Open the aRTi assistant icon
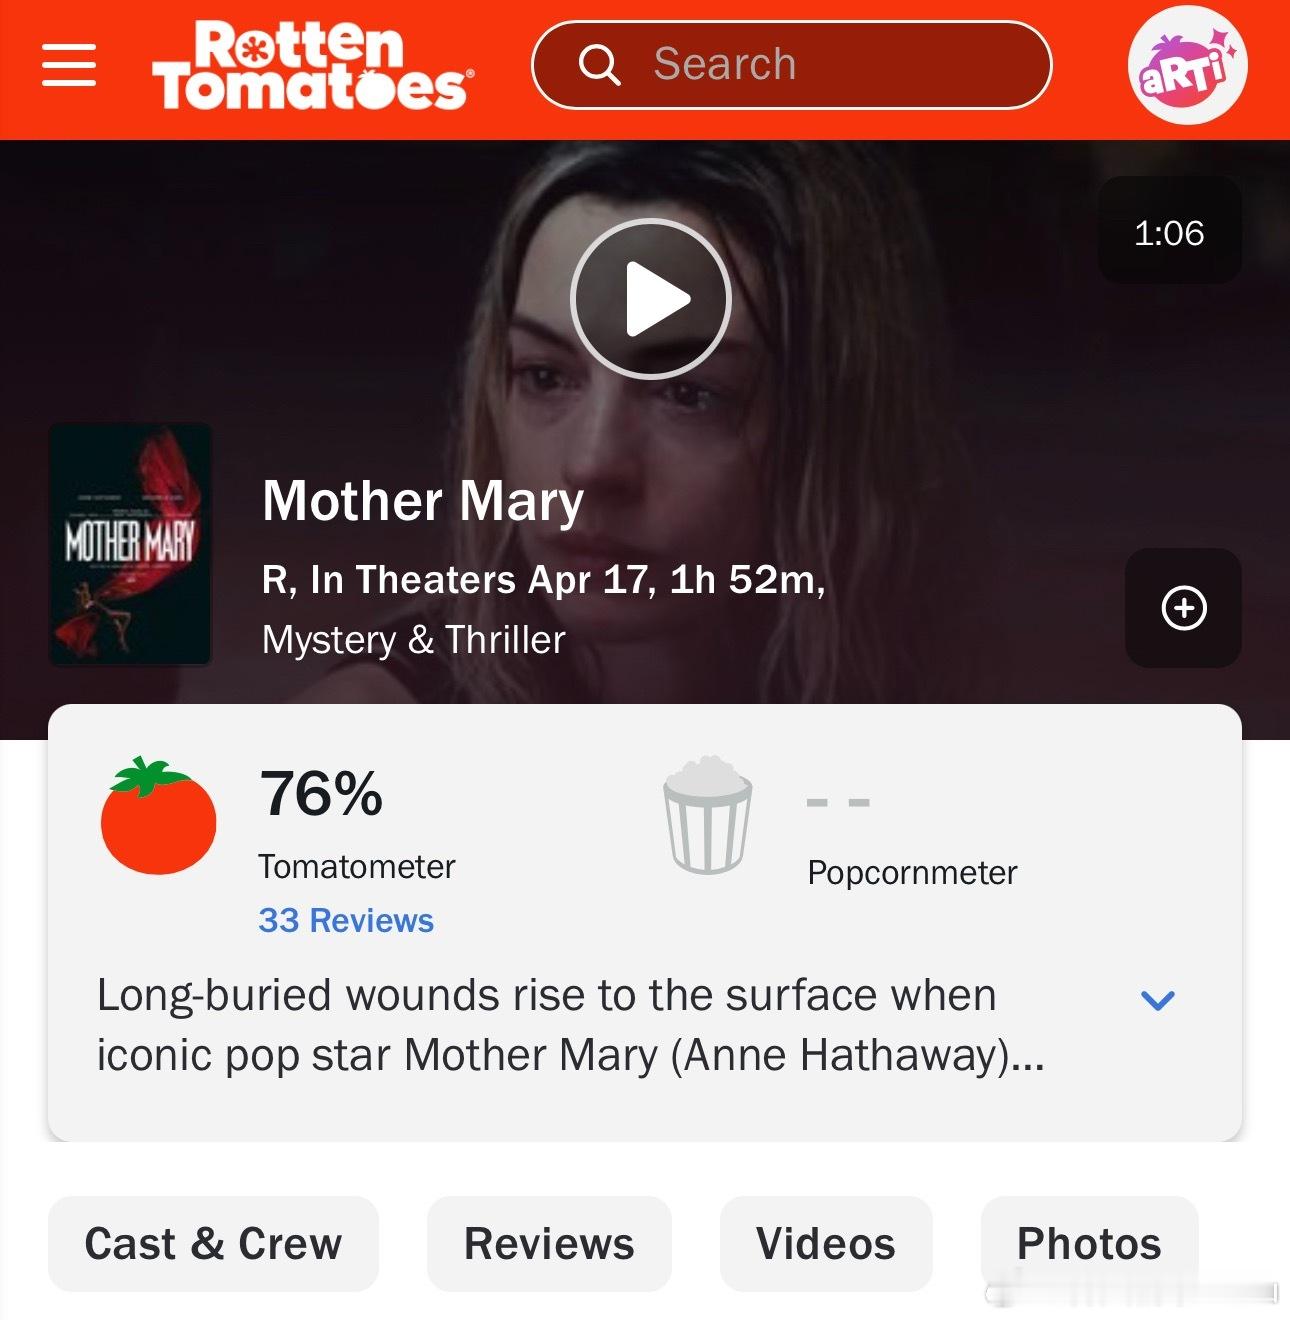This screenshot has width=1290, height=1320. [x=1187, y=65]
